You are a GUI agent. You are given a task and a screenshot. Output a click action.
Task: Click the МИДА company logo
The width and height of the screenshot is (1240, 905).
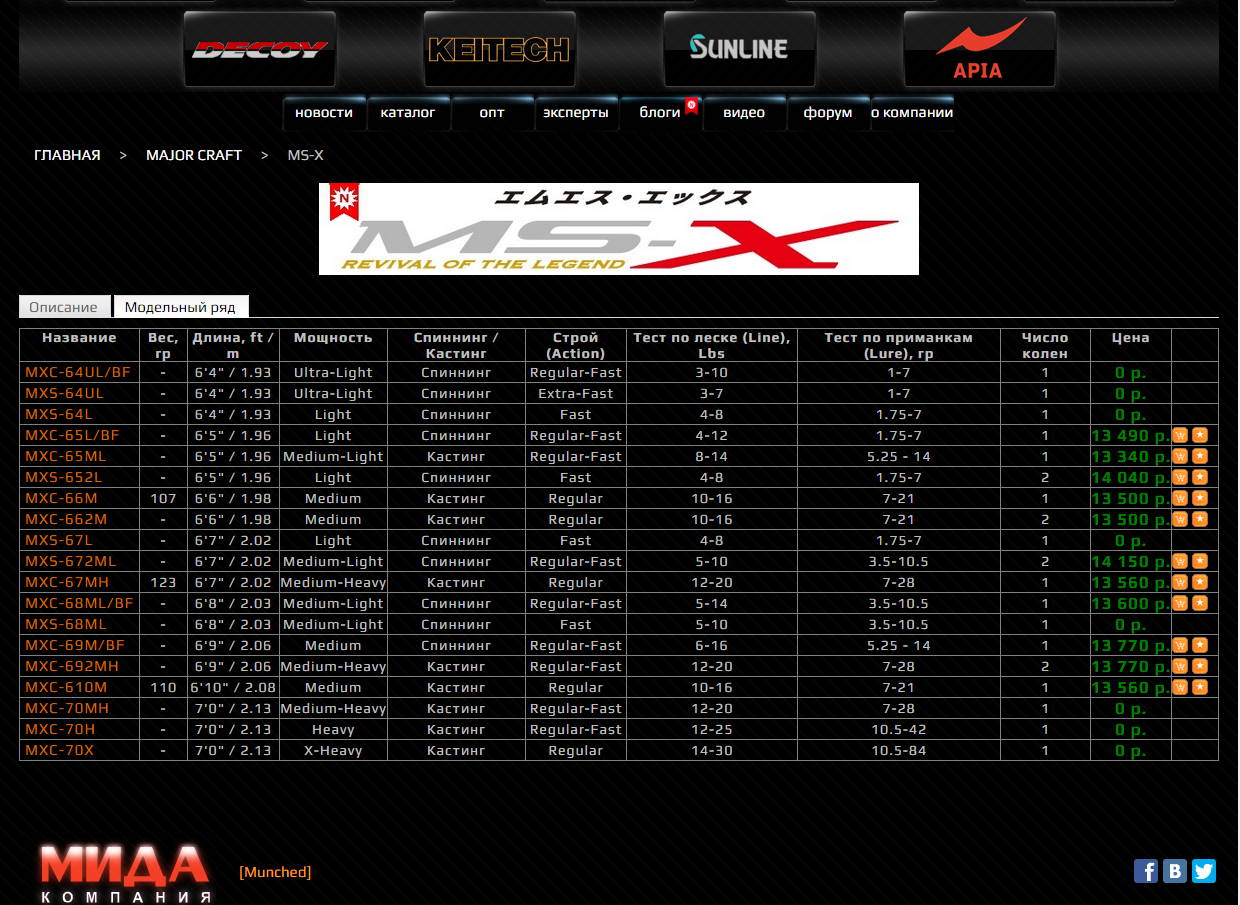(x=125, y=873)
